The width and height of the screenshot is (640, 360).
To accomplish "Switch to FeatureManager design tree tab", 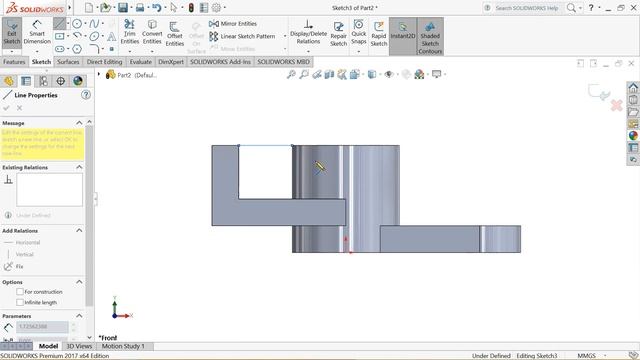I will click(9, 81).
